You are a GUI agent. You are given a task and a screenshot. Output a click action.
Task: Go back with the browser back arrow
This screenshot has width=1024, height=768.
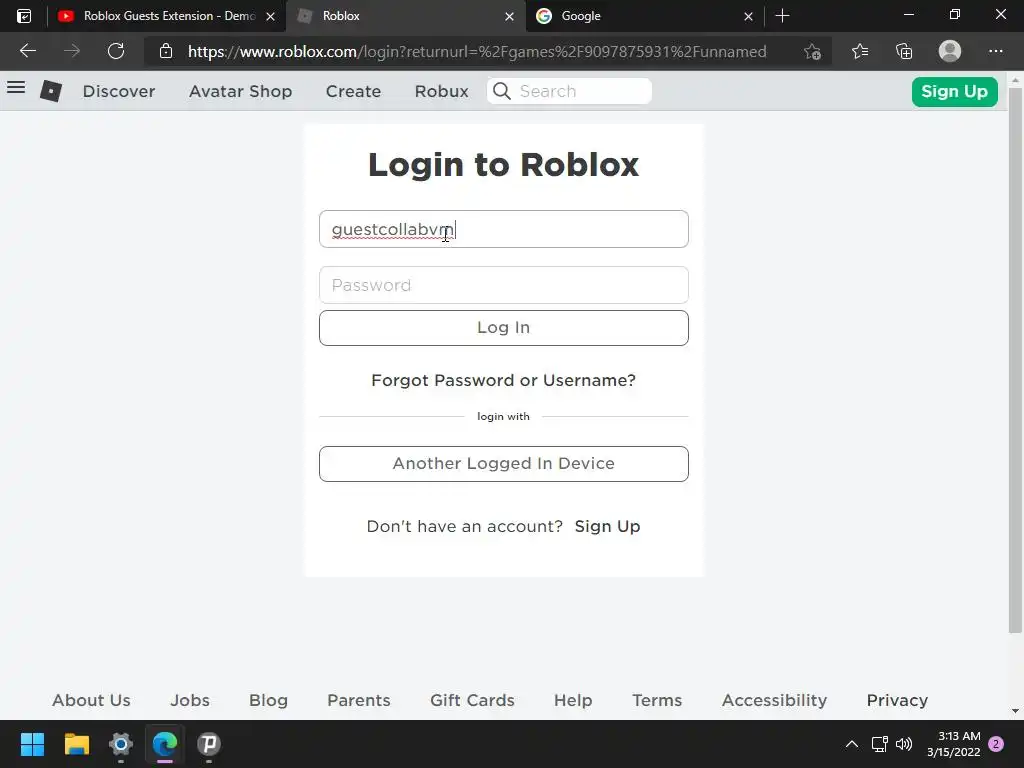(x=27, y=51)
